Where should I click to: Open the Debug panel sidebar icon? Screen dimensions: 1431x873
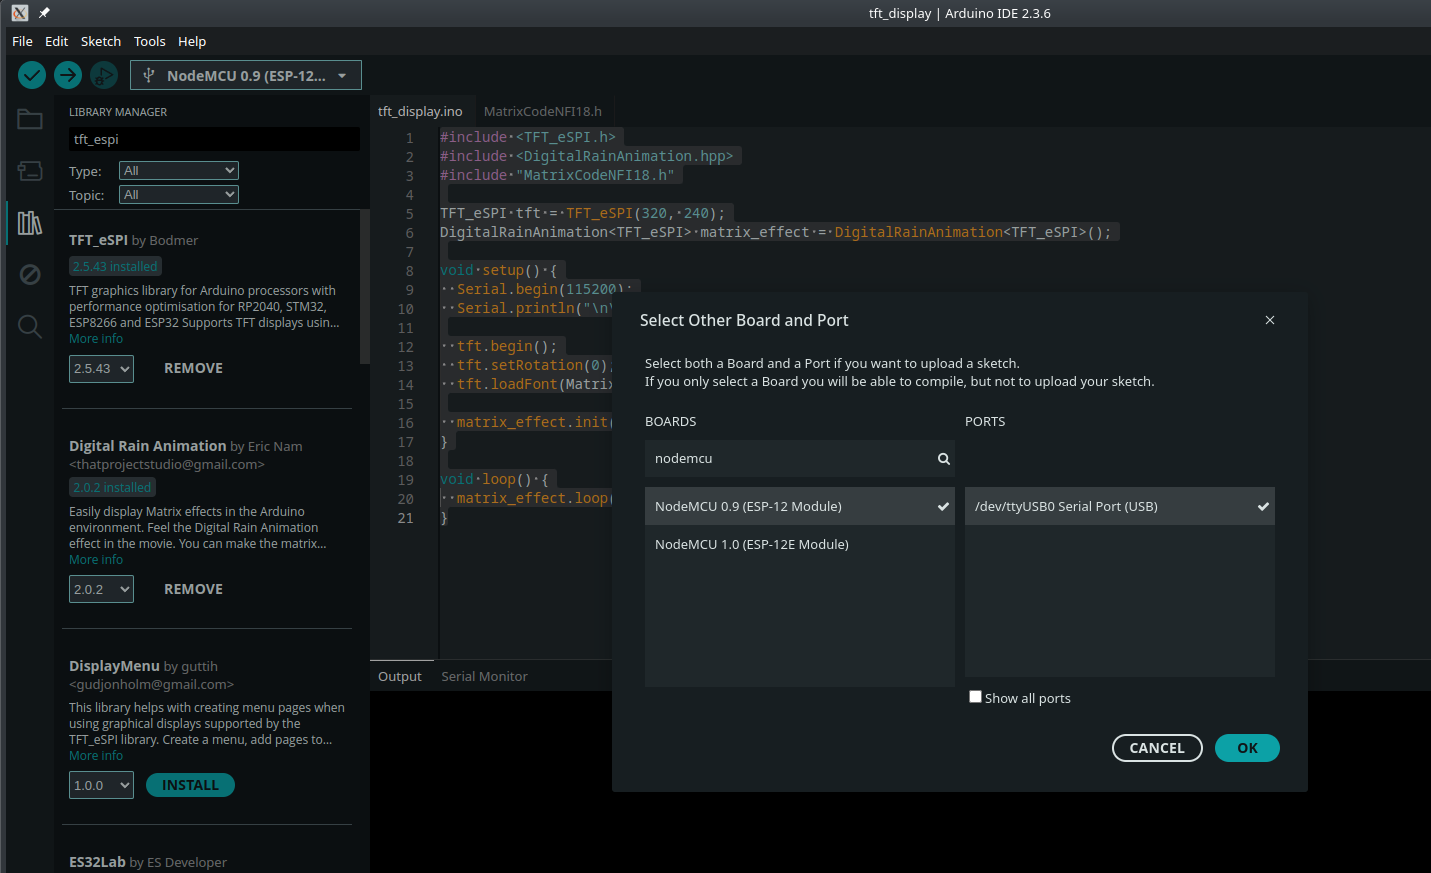30,274
